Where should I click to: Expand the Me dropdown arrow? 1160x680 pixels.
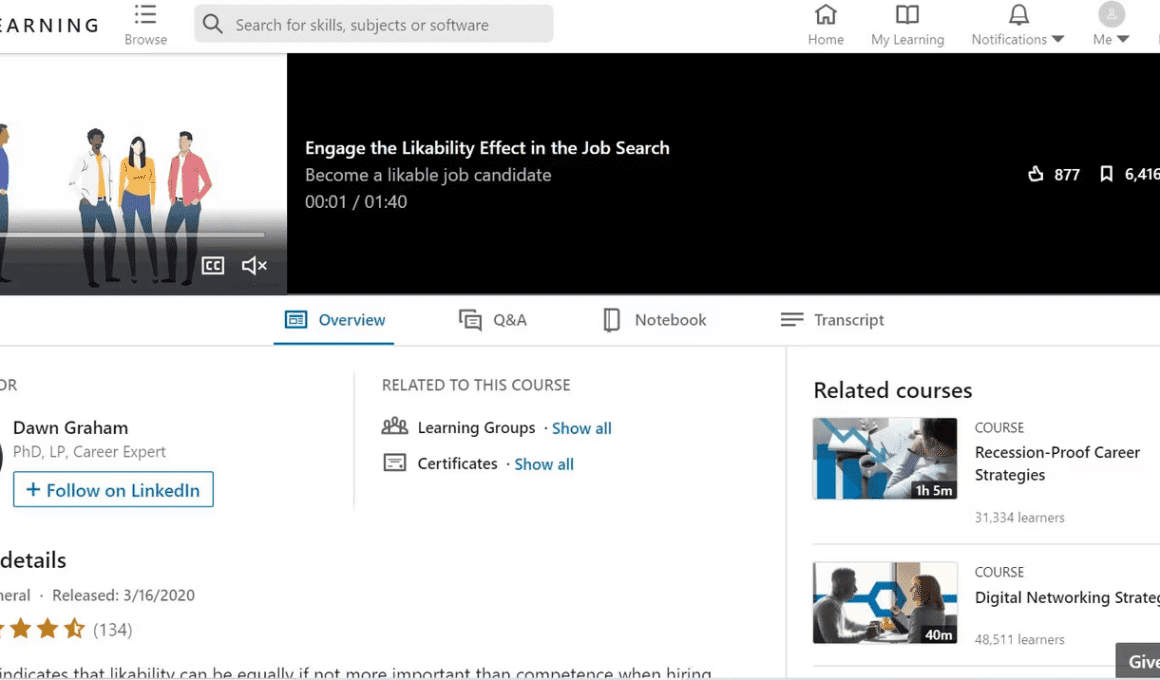(1123, 39)
